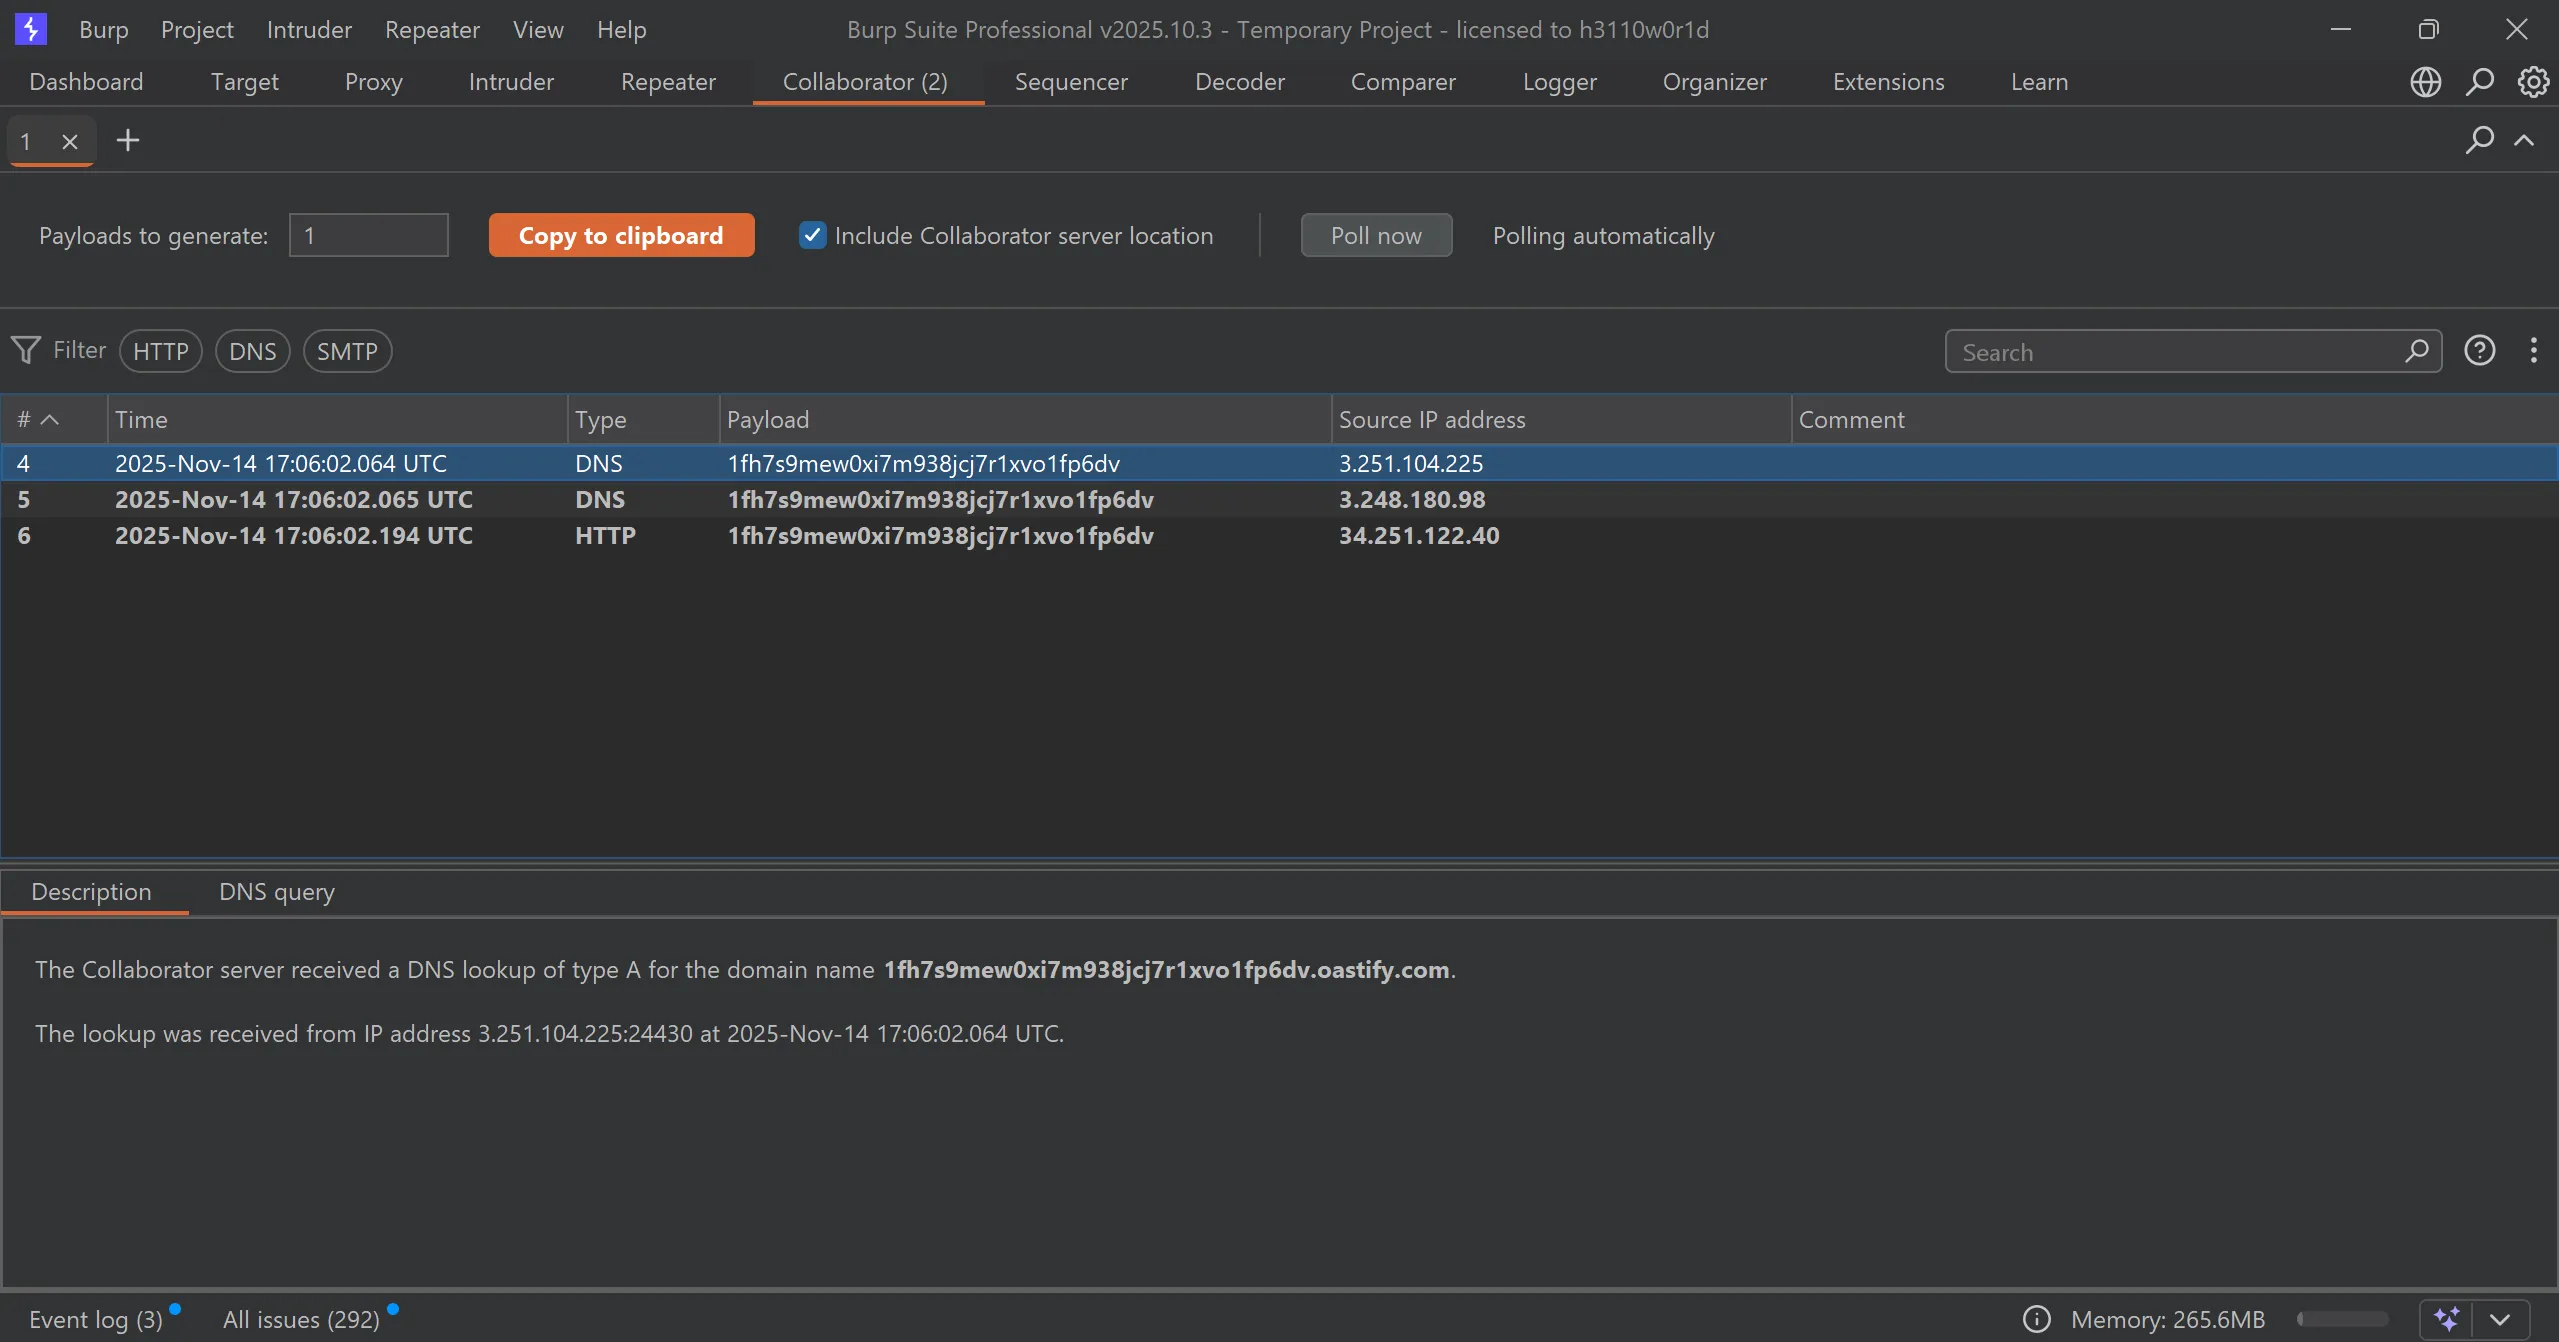This screenshot has height=1342, width=2559.
Task: Open the Repeater main tab
Action: tap(668, 82)
